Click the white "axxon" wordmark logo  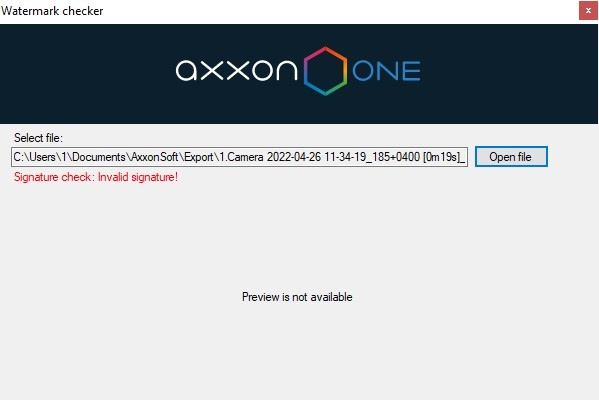[x=236, y=70]
